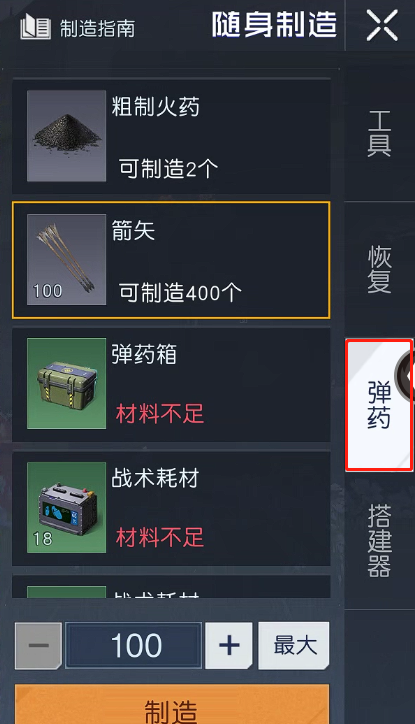This screenshot has width=415, height=724.
Task: Select the 粗制火药 row (可制造2个)
Action: click(x=171, y=136)
